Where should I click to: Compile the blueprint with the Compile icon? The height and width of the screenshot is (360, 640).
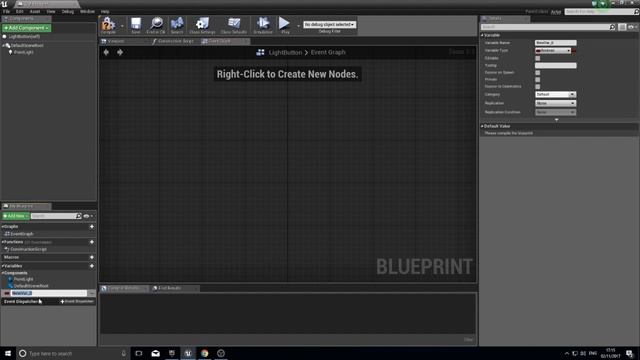click(x=108, y=24)
